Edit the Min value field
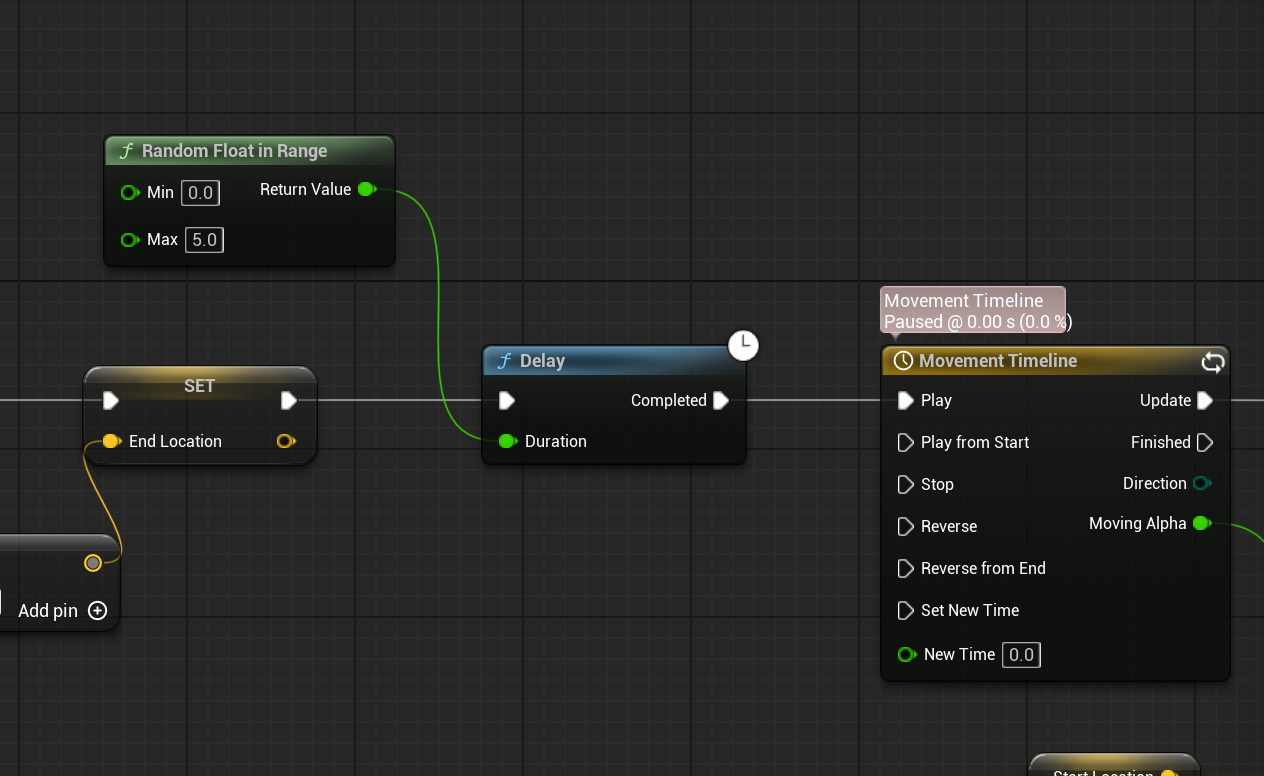This screenshot has height=776, width=1264. point(200,192)
